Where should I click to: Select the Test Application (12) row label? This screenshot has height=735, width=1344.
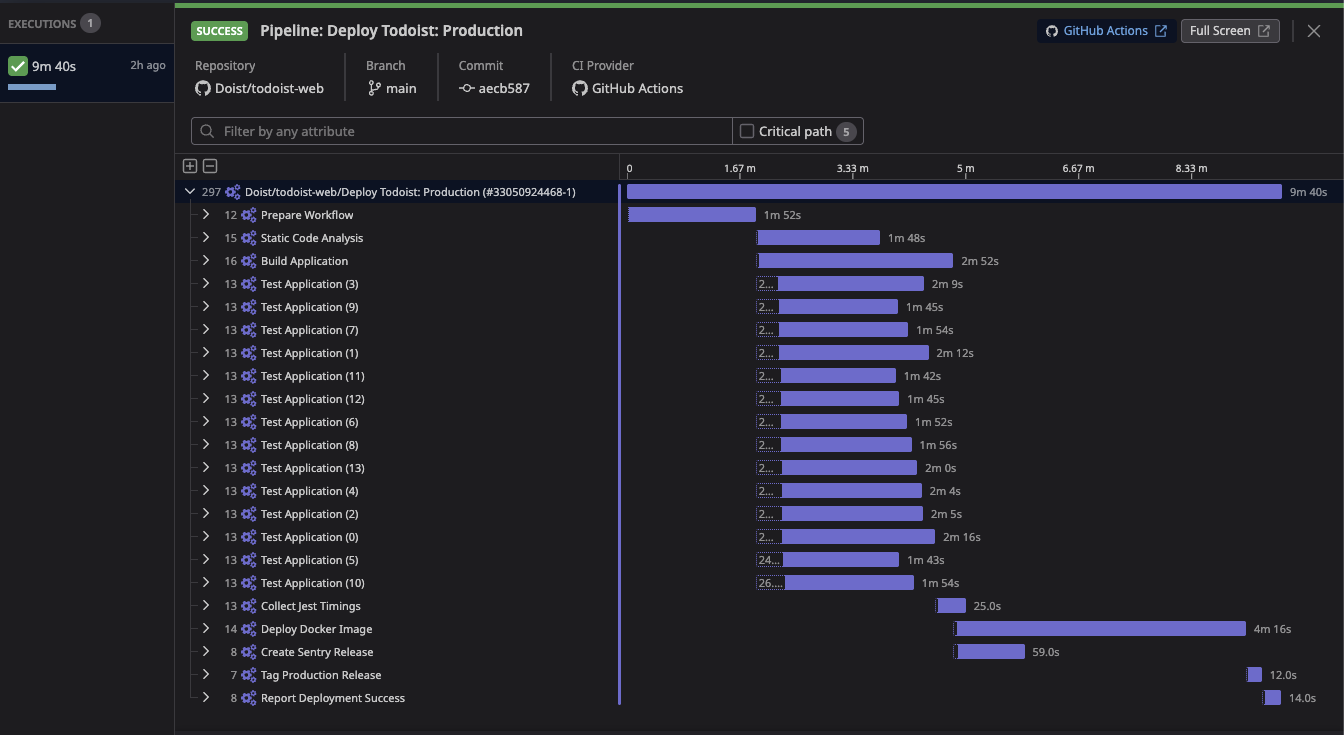click(312, 399)
